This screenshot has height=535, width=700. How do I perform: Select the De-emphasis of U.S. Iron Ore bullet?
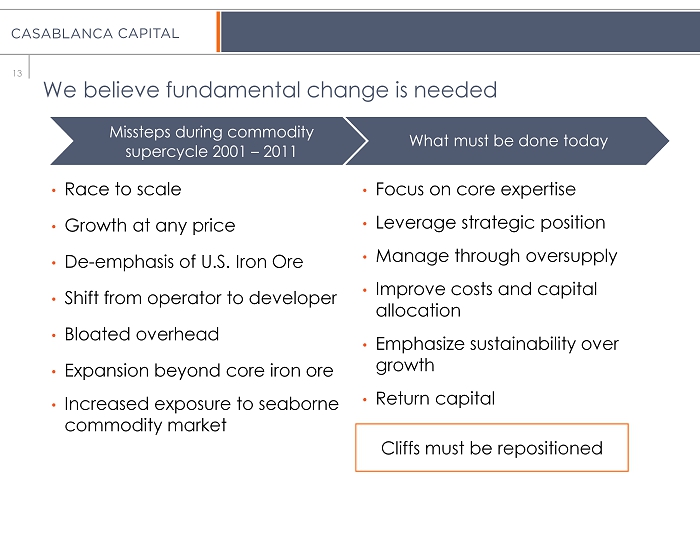[x=183, y=262]
